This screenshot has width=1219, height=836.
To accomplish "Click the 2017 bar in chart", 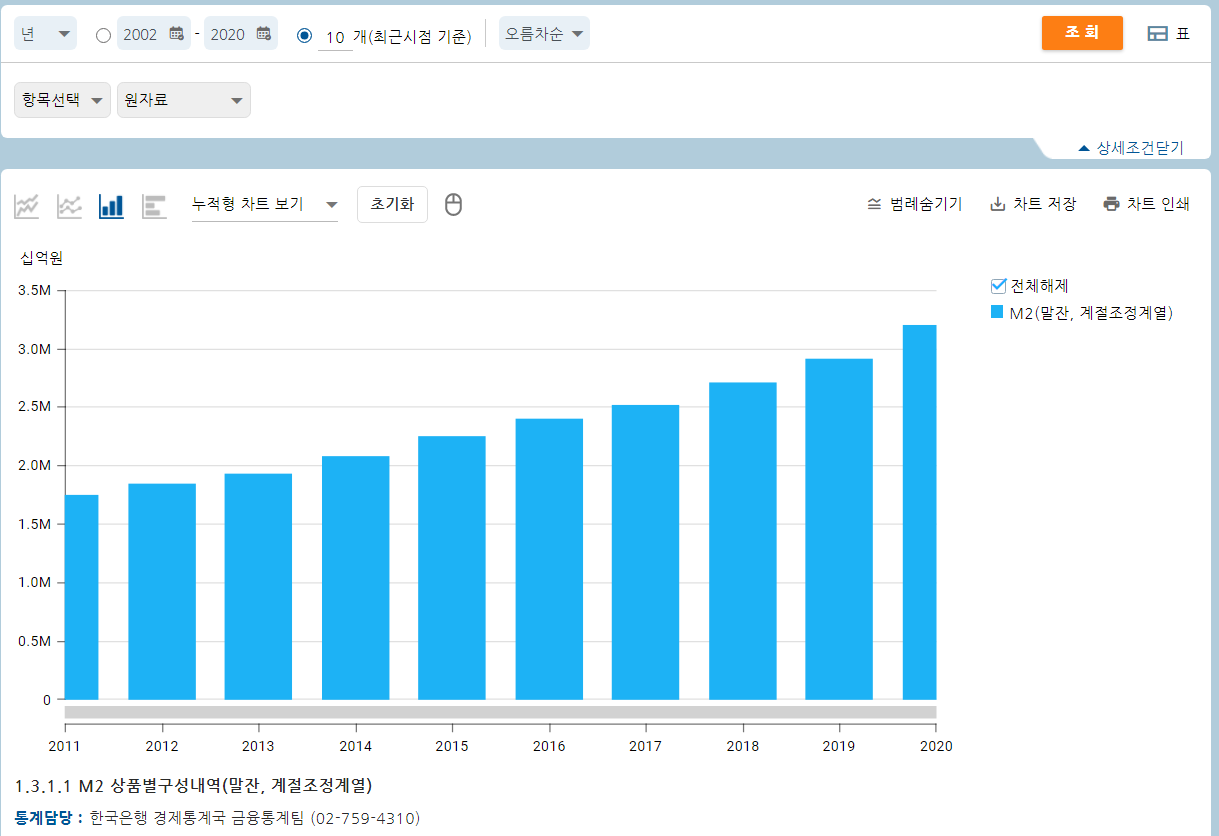I will point(645,552).
